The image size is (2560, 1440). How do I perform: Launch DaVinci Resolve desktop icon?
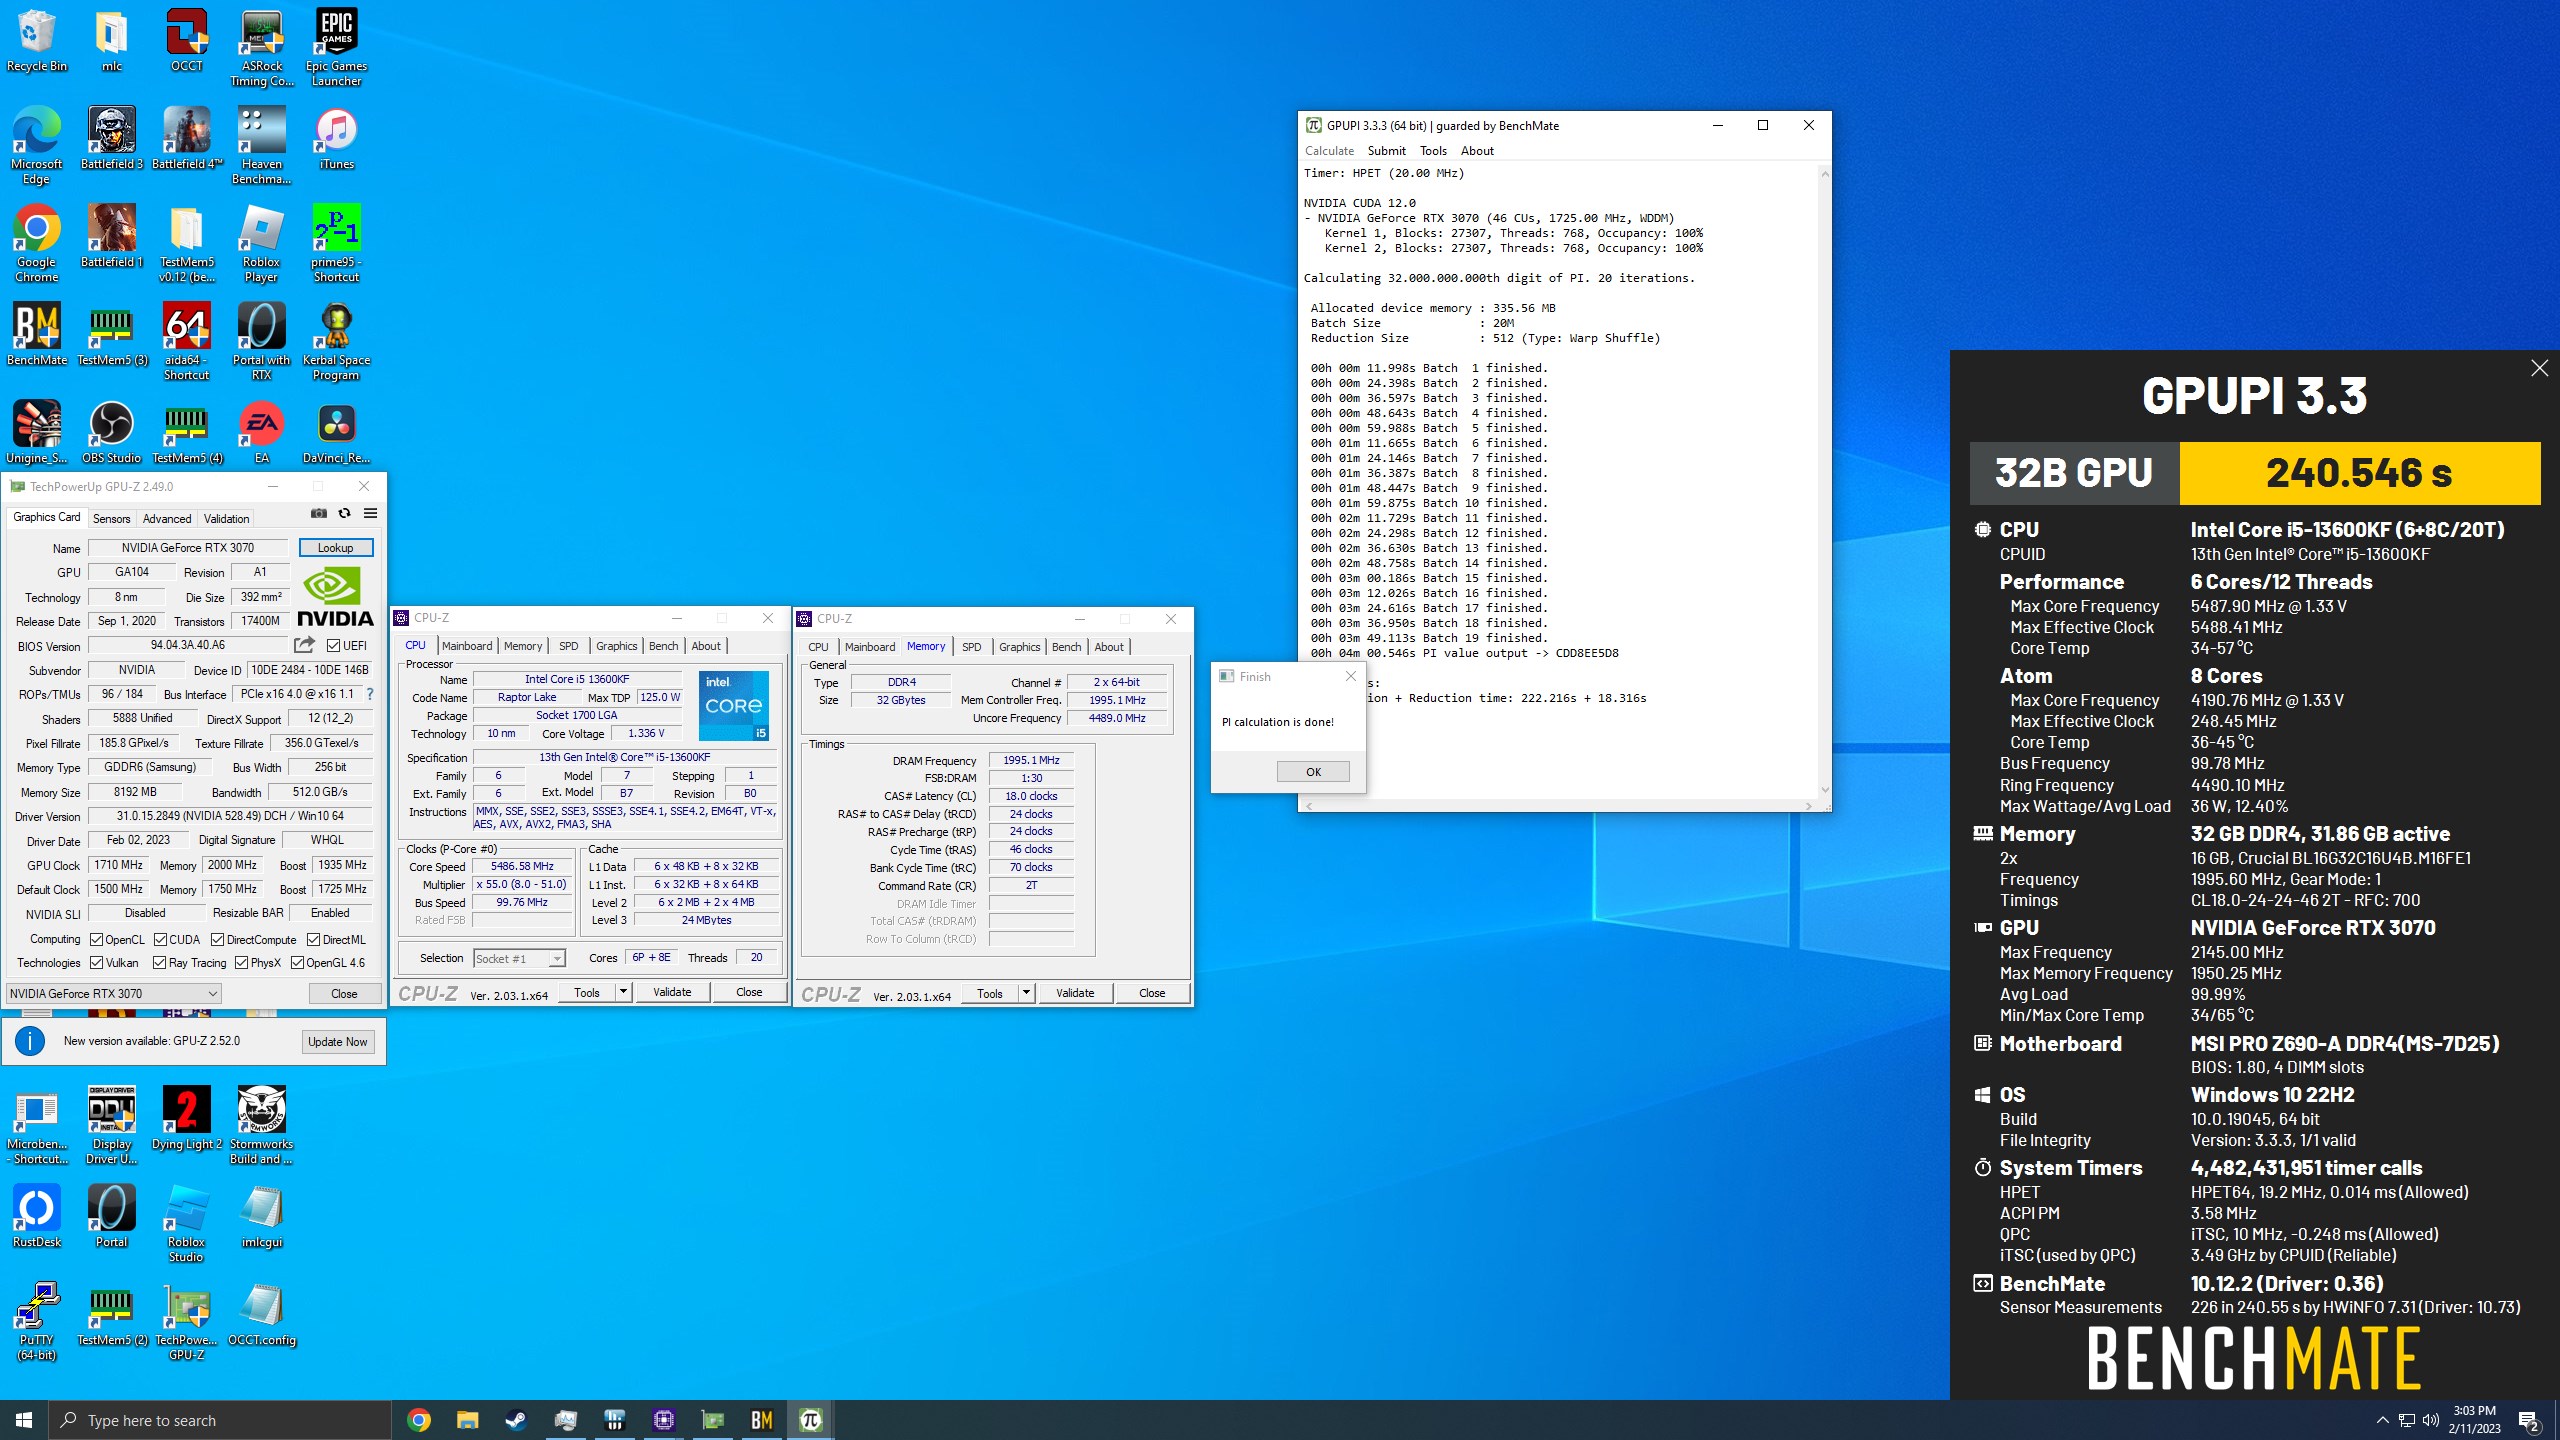[x=336, y=433]
